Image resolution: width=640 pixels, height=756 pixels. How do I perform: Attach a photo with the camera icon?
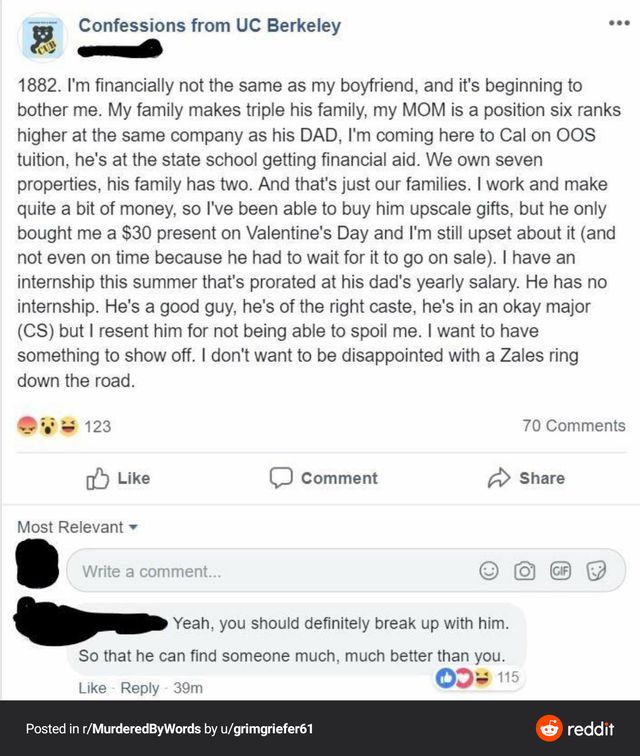(523, 571)
